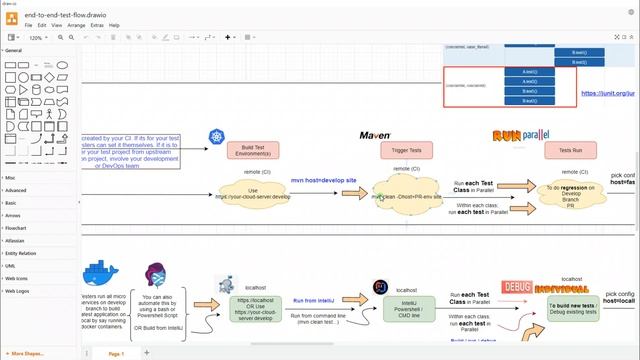Collapse the General shapes section
This screenshot has height=360, width=640.
[x=12, y=51]
